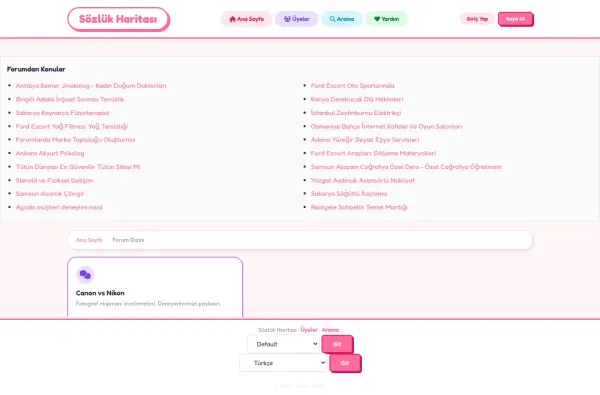
Task: Open Adana Yüreğir Beyaz Eşya Servisleri
Action: [365, 140]
